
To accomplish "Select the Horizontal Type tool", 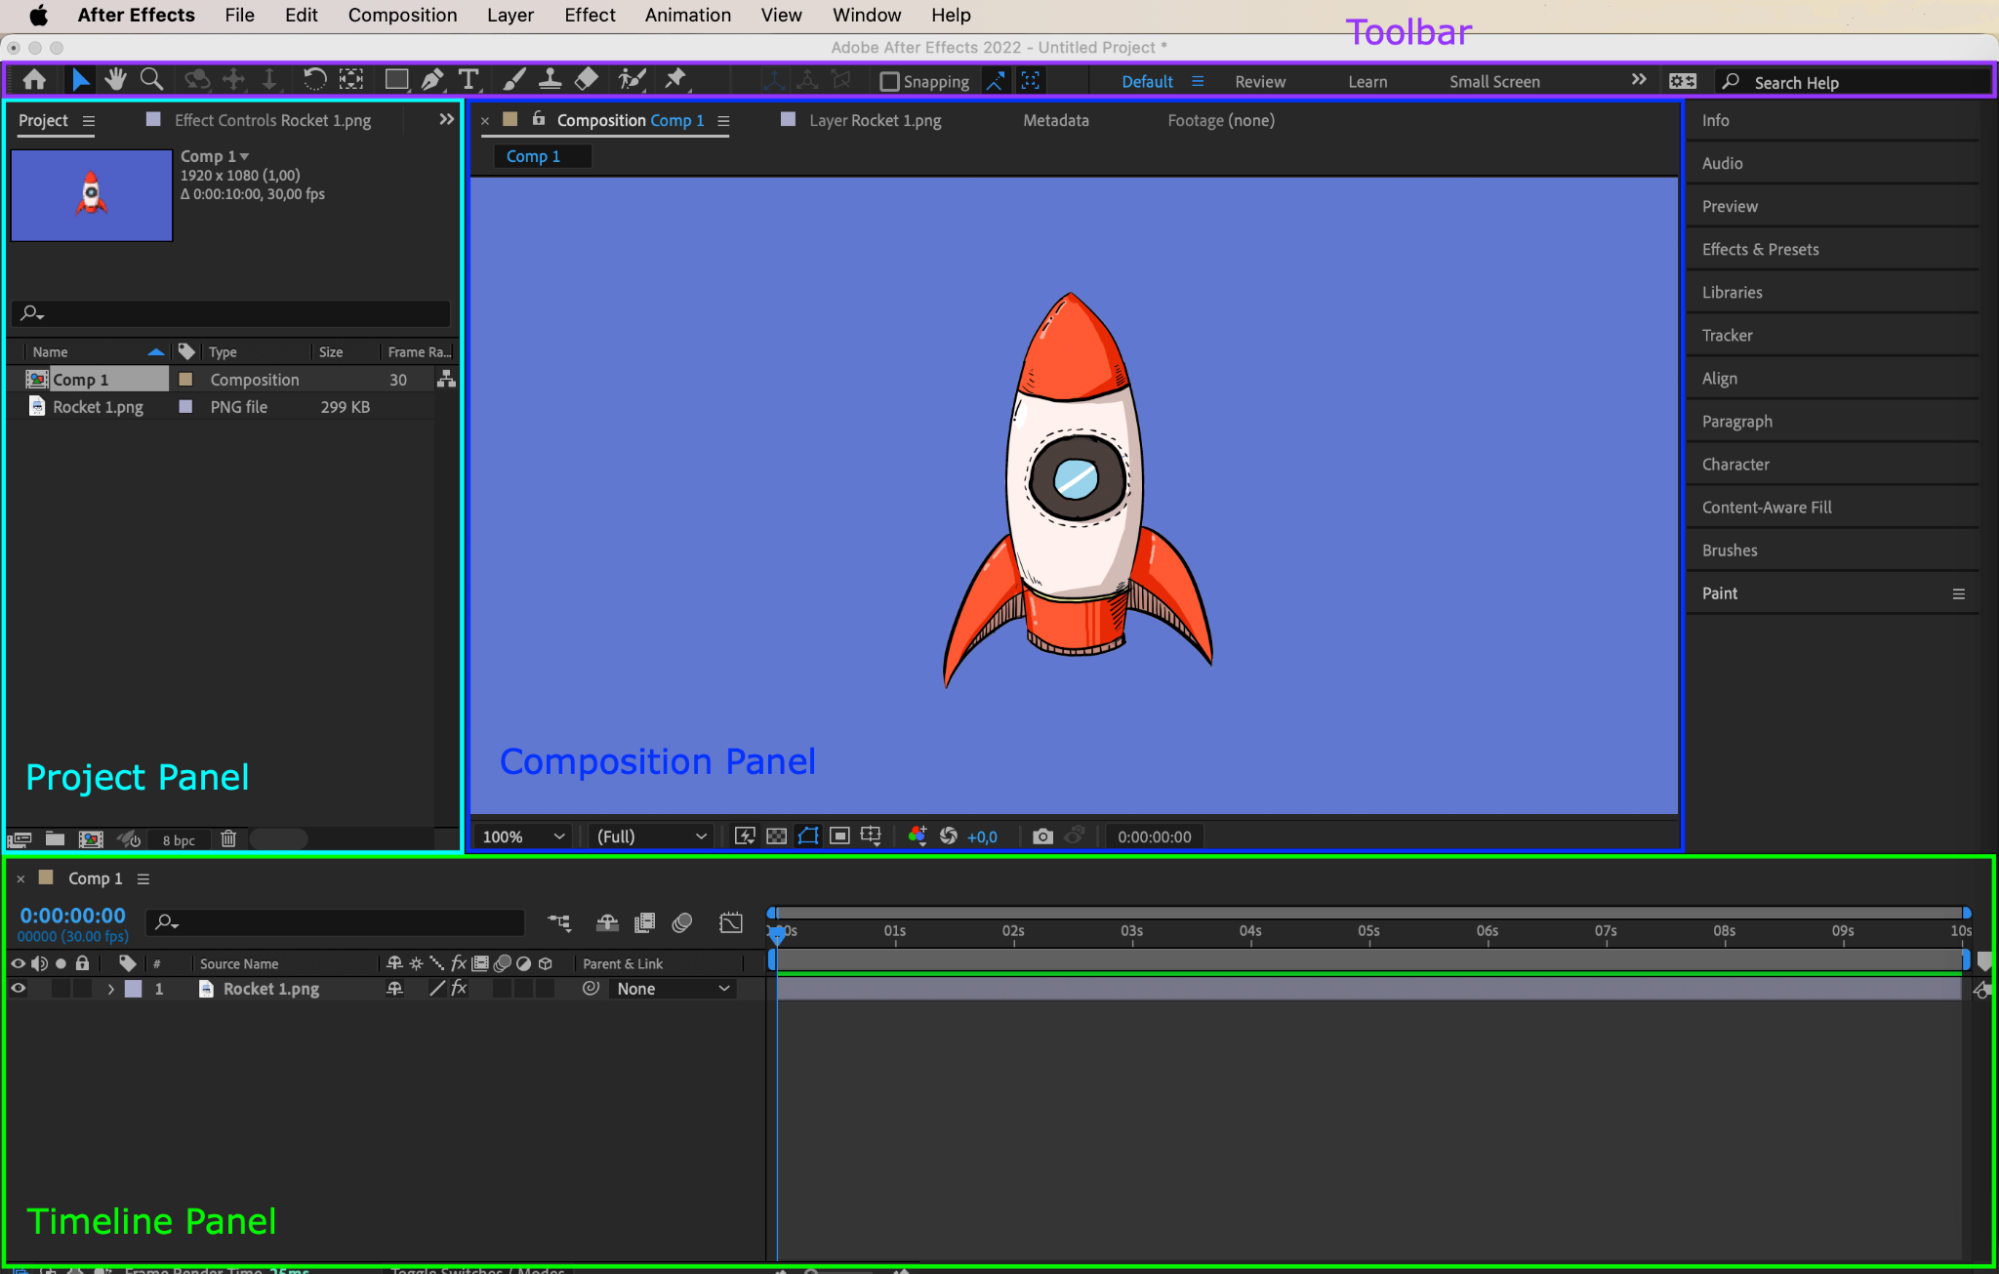I will tap(468, 80).
